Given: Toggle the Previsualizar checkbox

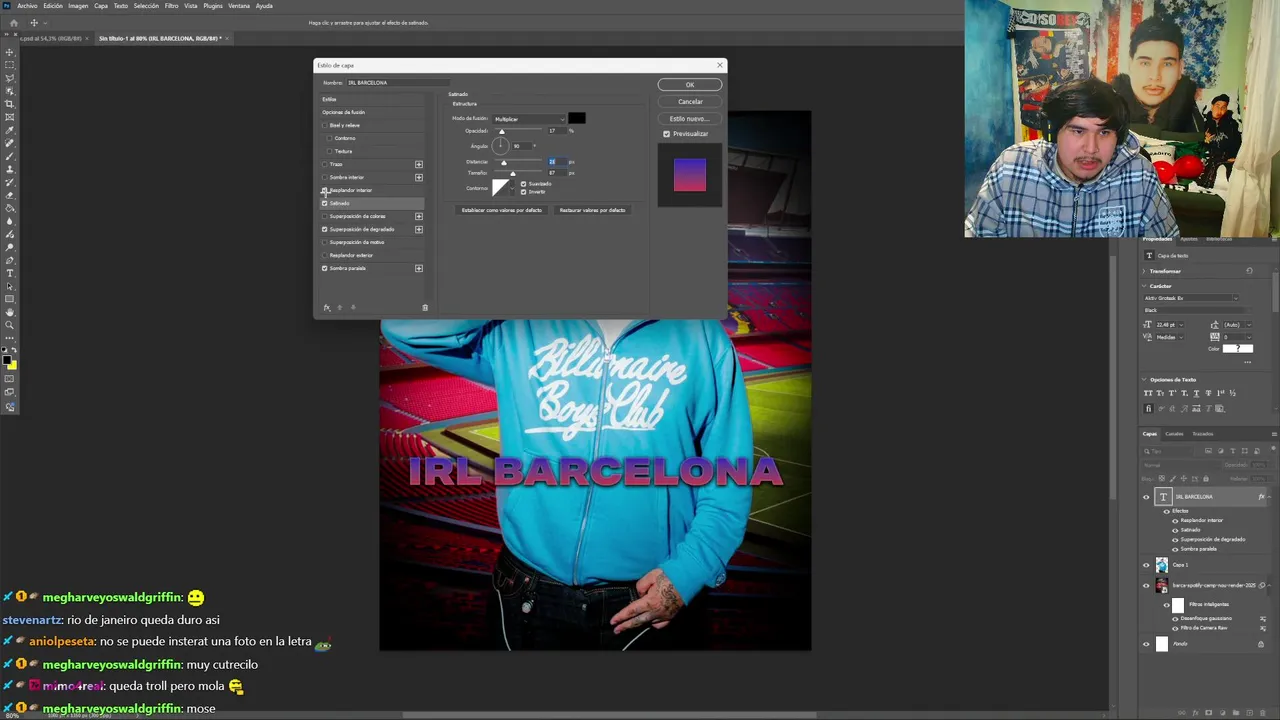Looking at the screenshot, I should (666, 134).
